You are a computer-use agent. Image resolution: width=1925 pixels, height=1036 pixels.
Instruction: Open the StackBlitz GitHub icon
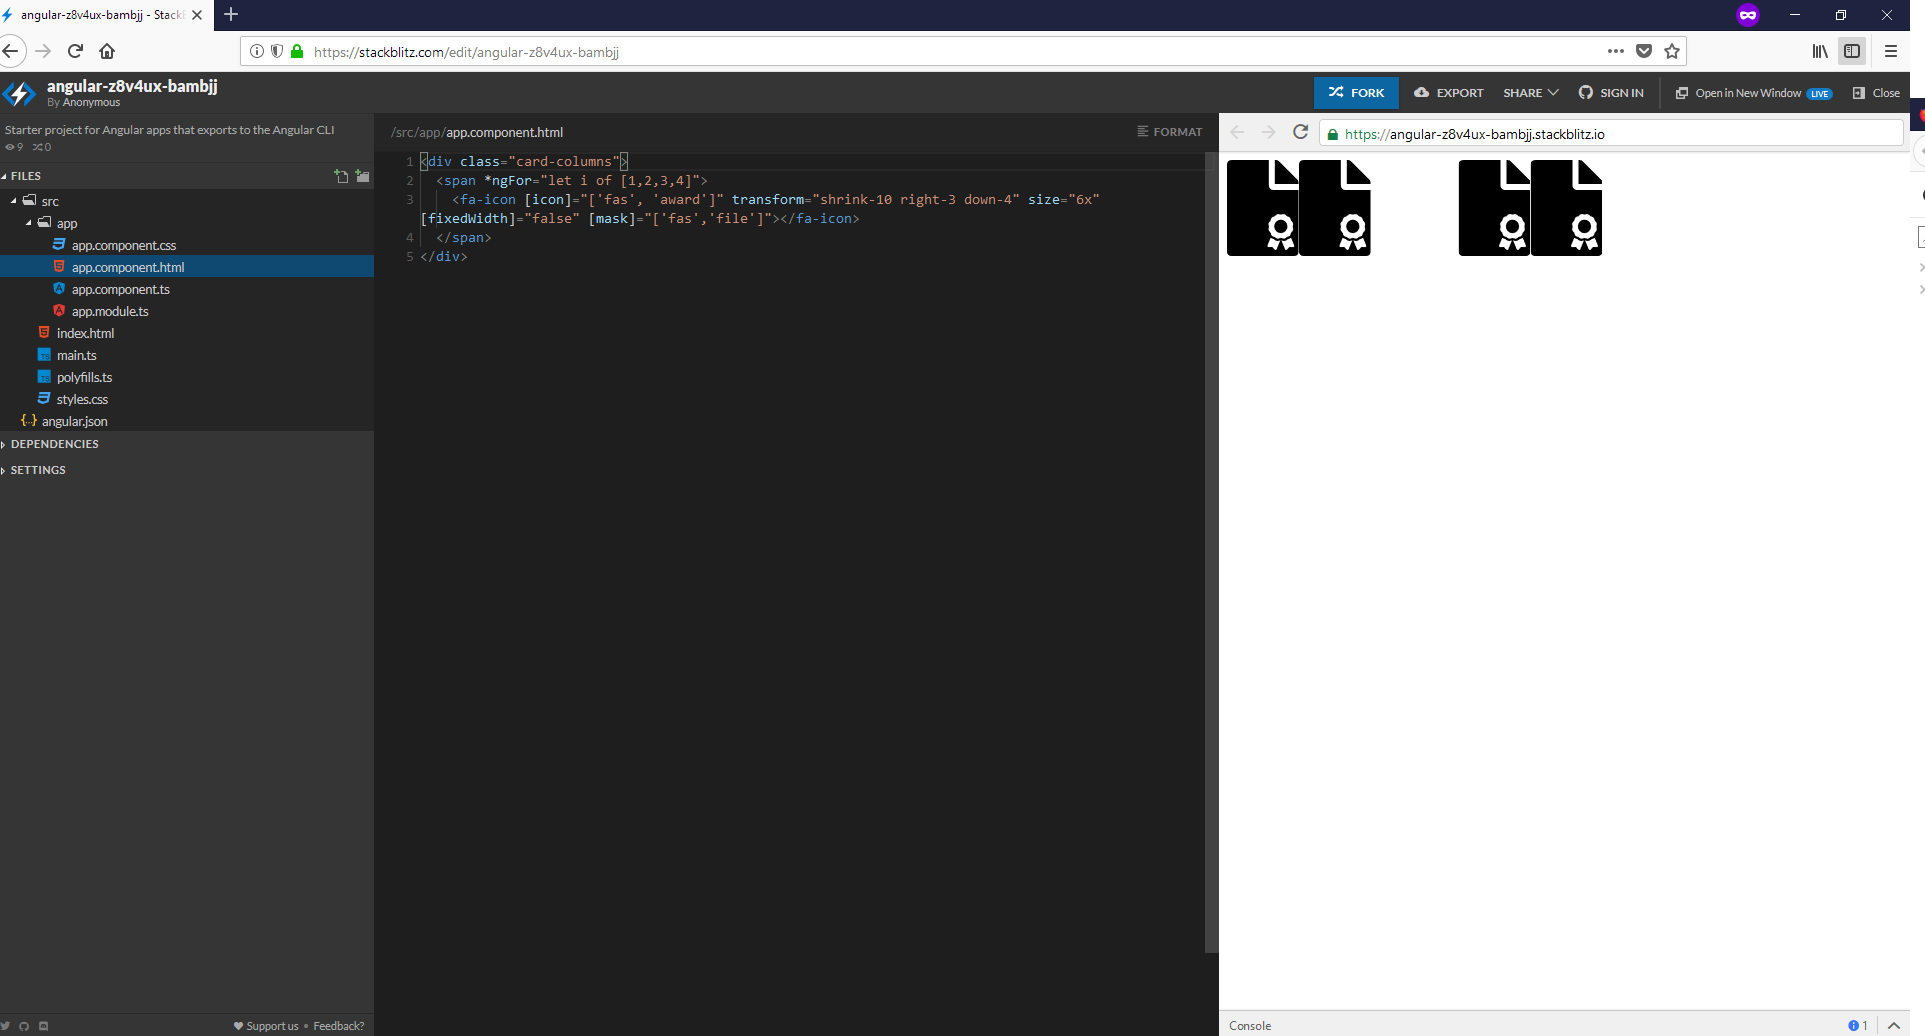pos(24,1027)
